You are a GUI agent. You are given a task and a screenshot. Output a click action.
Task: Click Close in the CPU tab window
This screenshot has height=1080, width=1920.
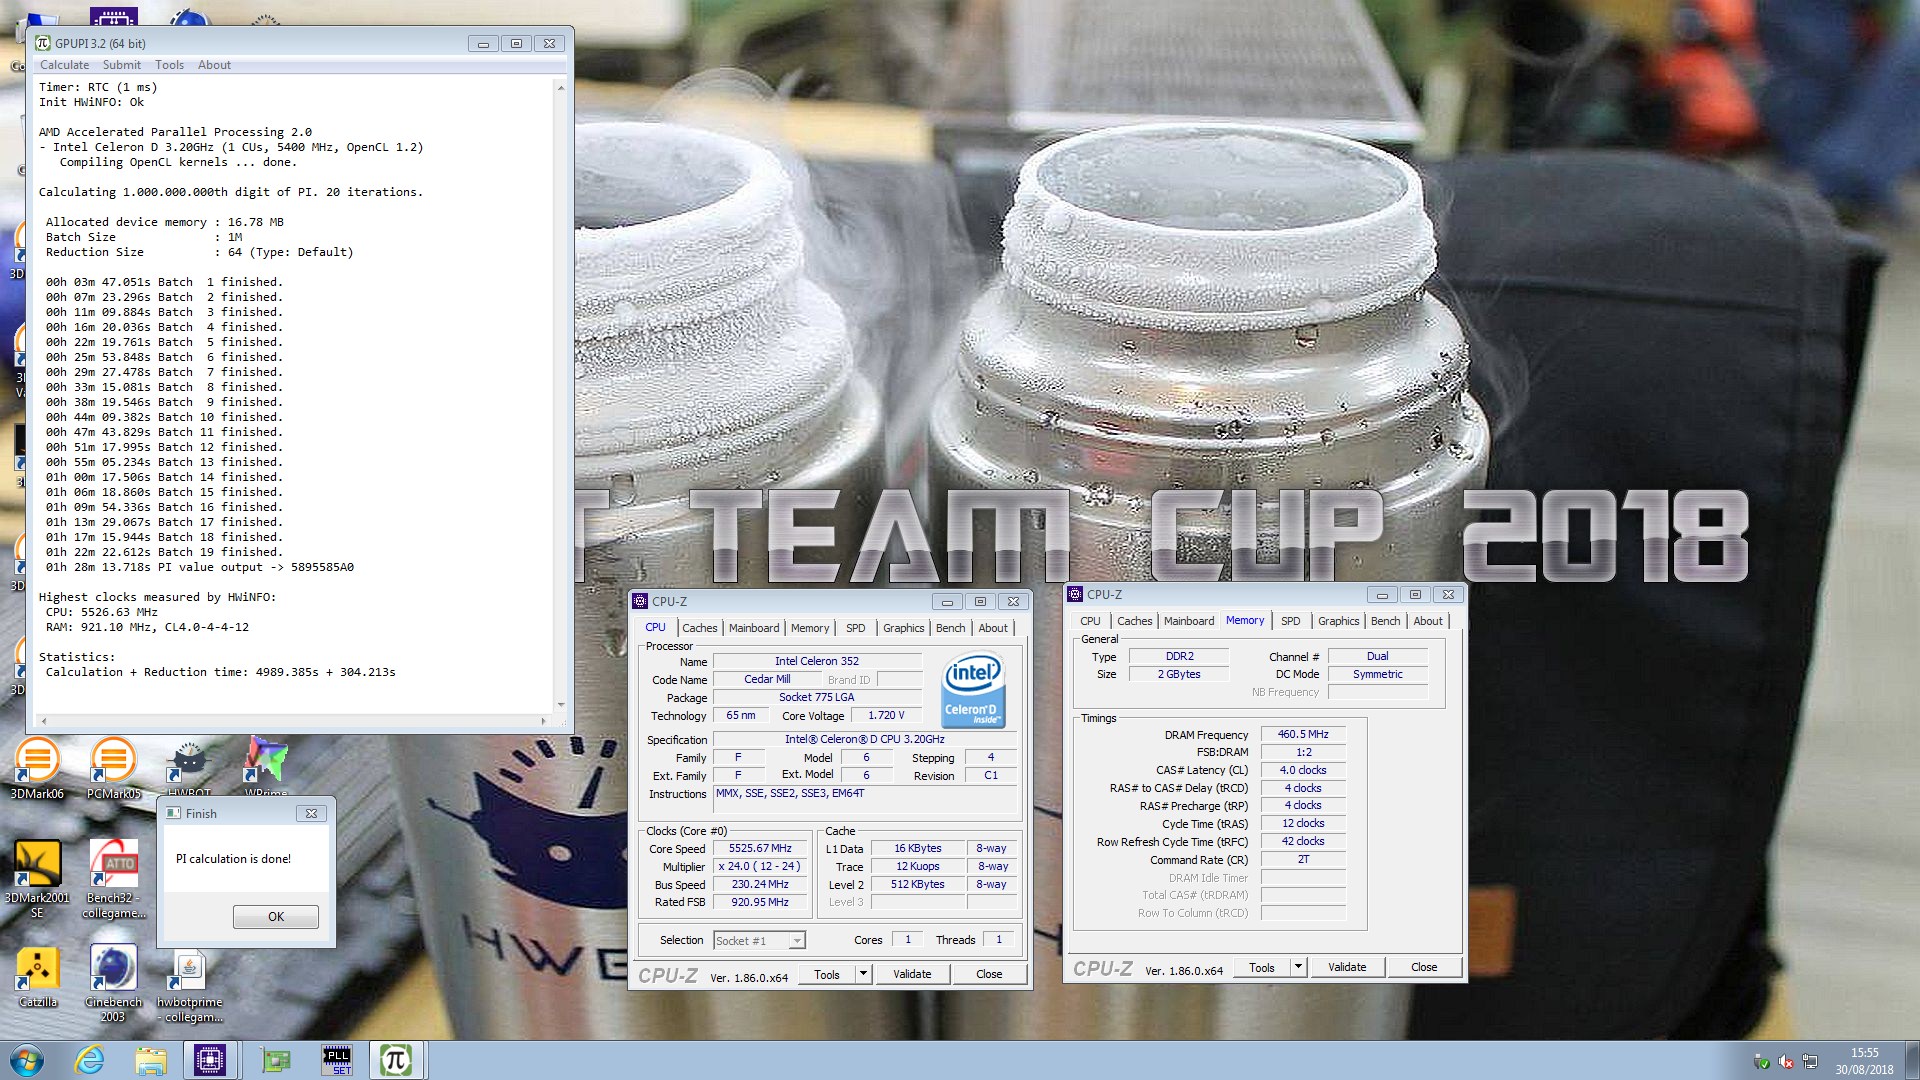(x=989, y=974)
